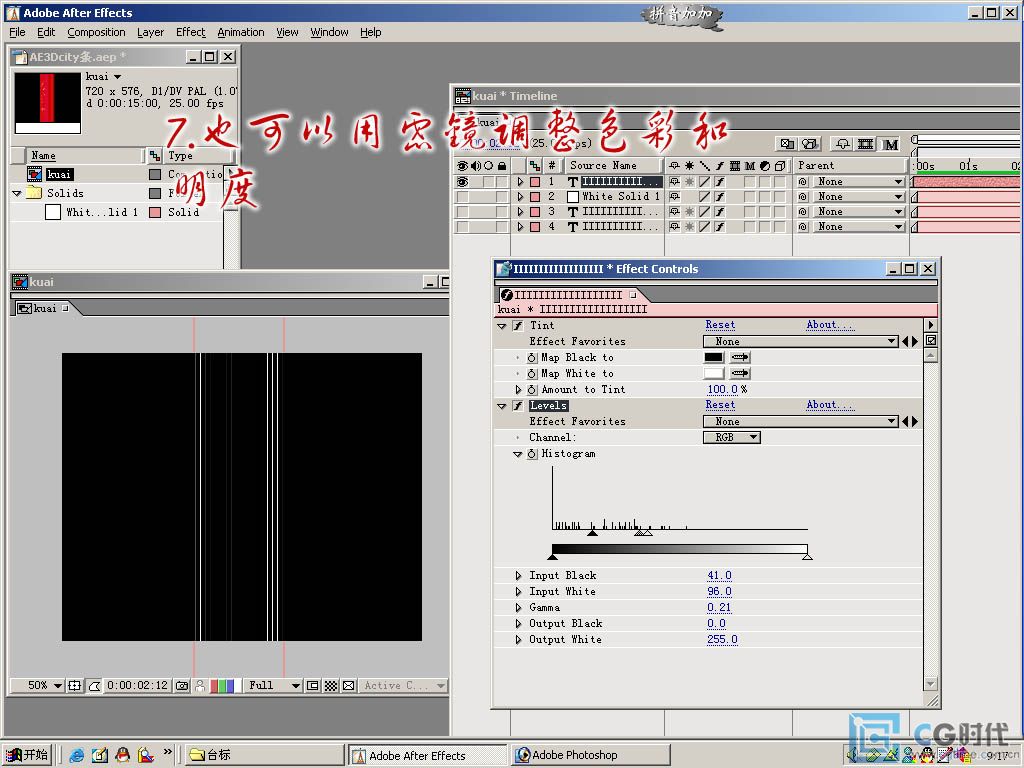Viewport: 1024px width, 768px height.
Task: Click the Histogram stopwatch icon
Action: 532,454
